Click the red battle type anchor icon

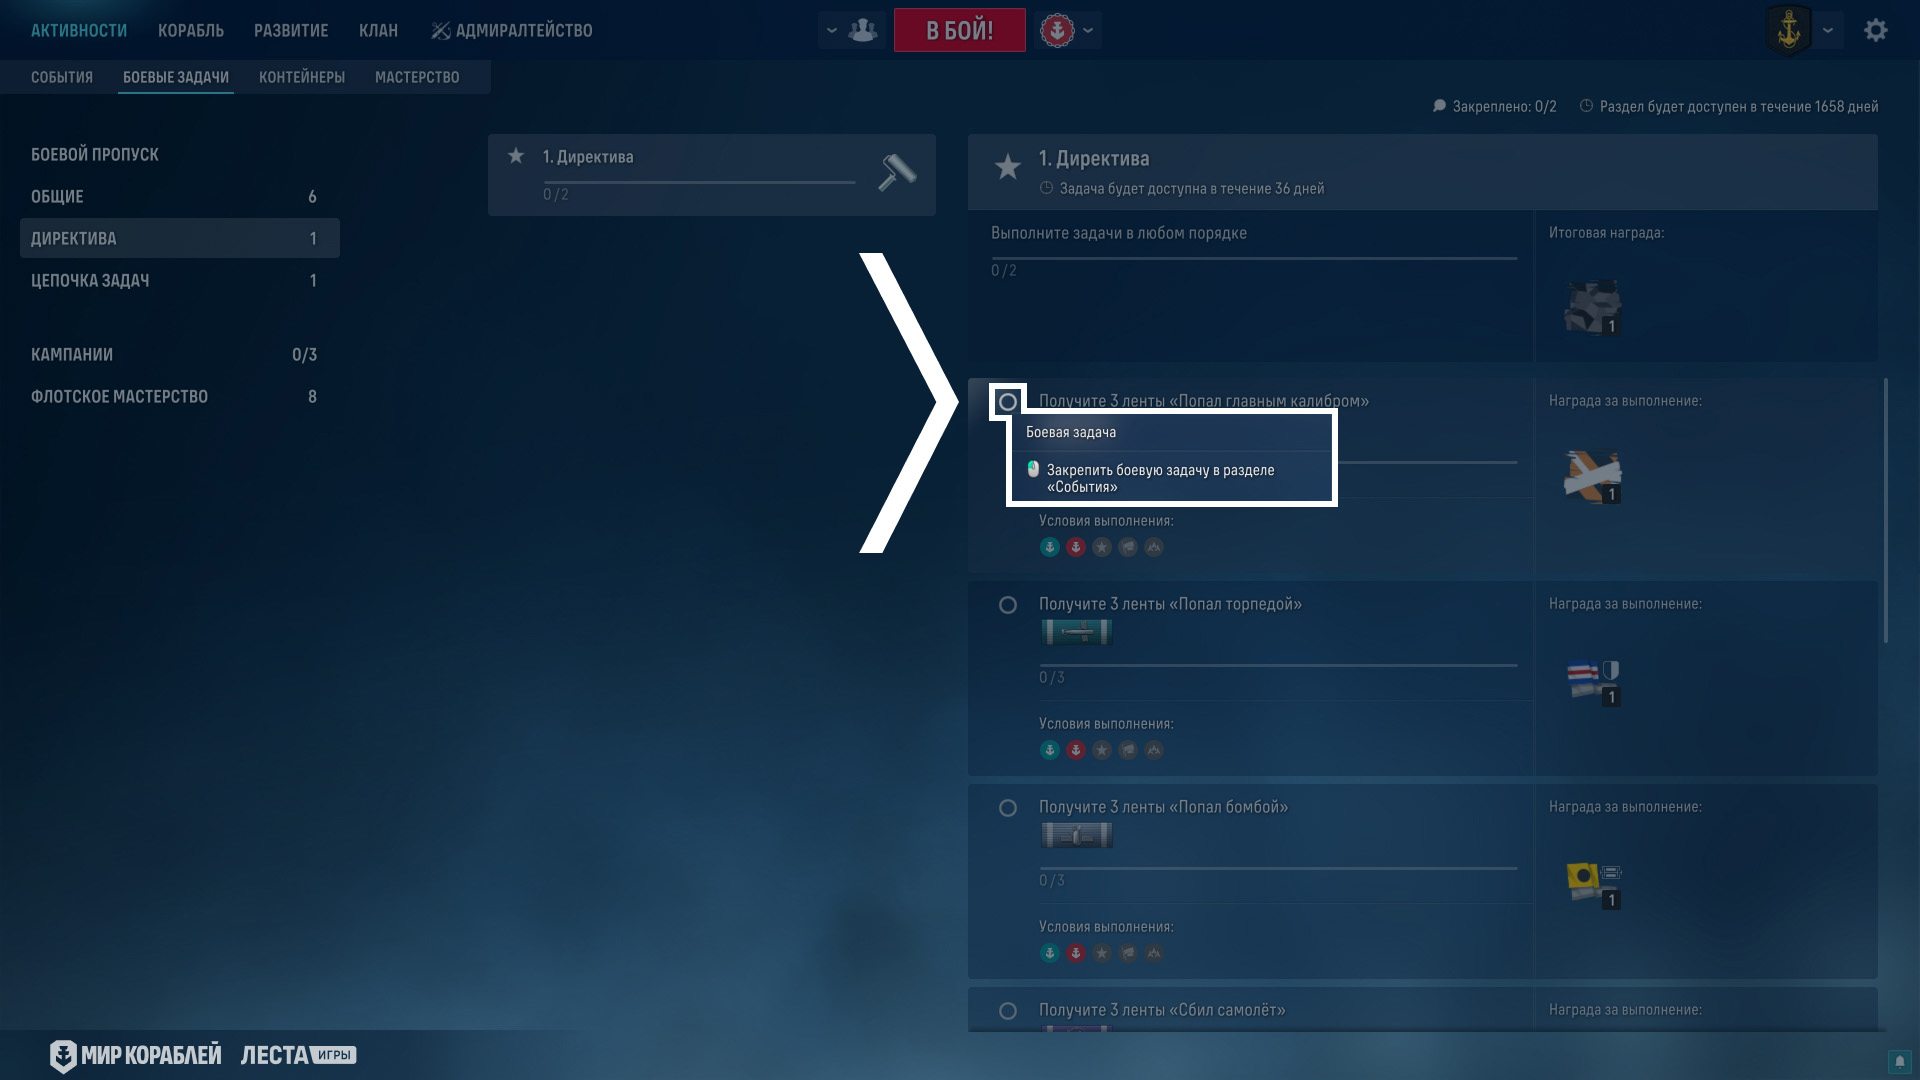coord(1057,30)
